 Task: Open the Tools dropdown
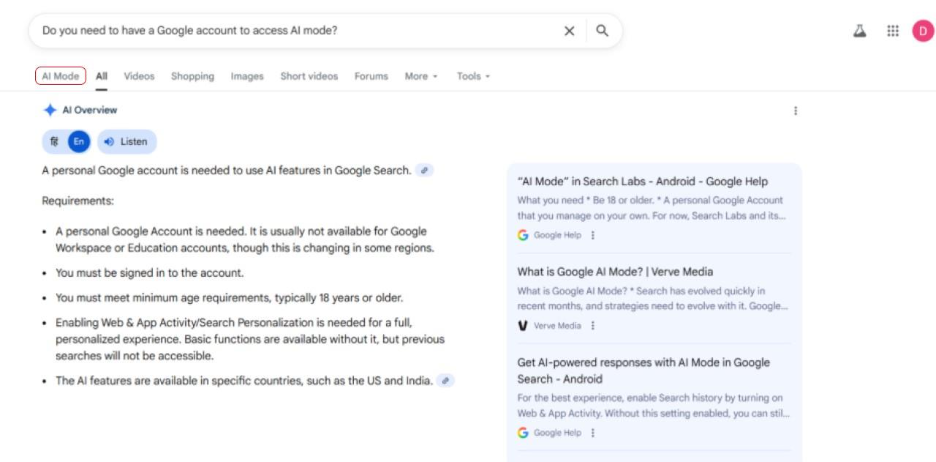[473, 76]
